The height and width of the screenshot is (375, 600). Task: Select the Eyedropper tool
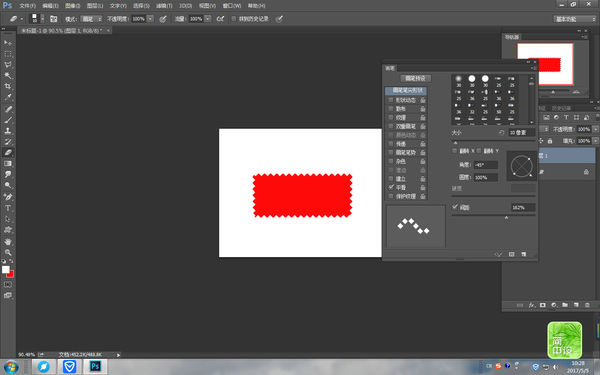[8, 98]
